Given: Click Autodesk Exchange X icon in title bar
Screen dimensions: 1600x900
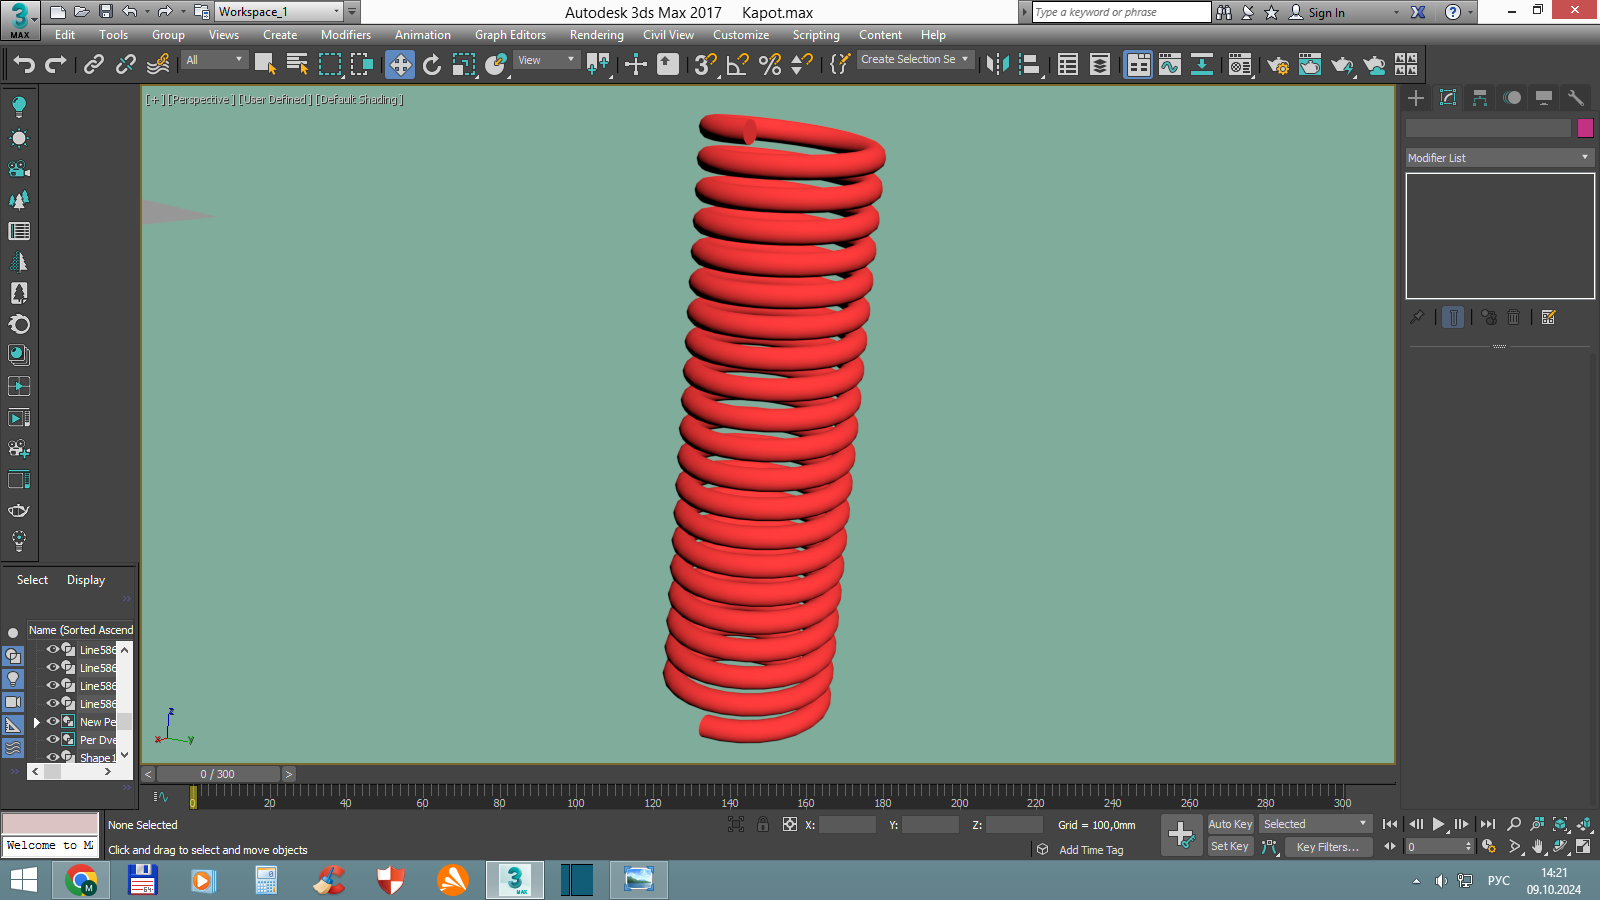Looking at the screenshot, I should [x=1418, y=12].
